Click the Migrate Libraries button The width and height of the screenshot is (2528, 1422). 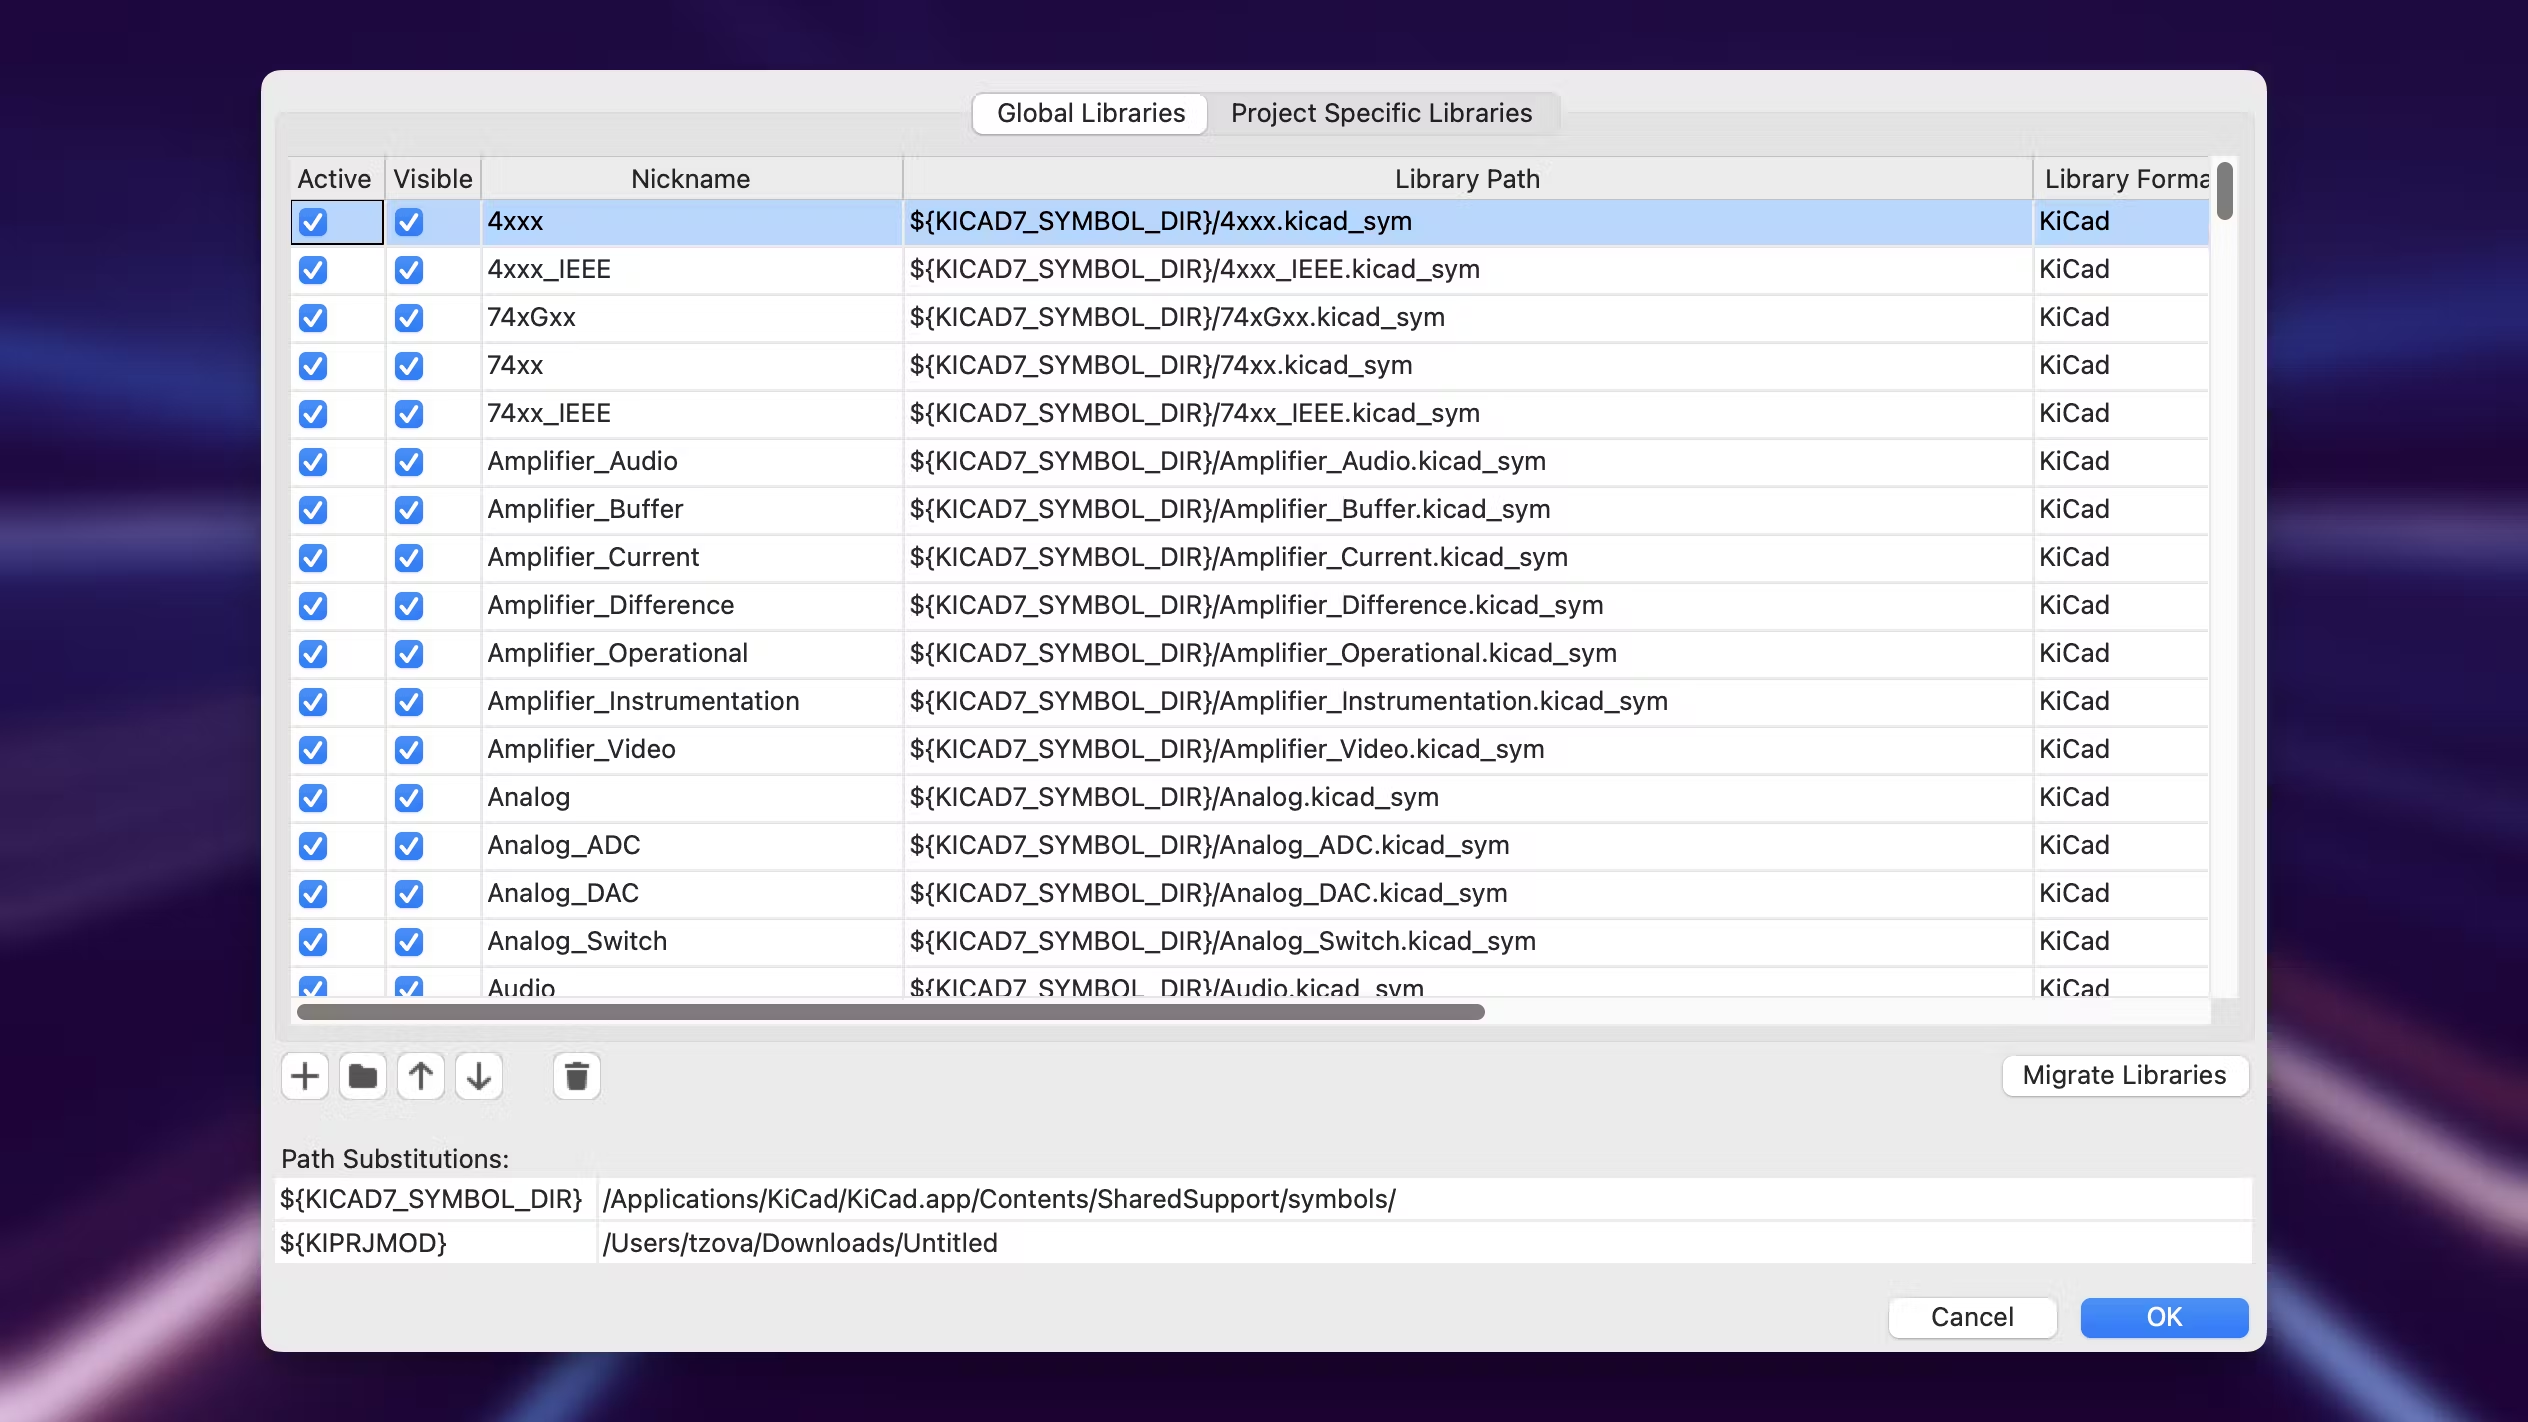point(2124,1075)
